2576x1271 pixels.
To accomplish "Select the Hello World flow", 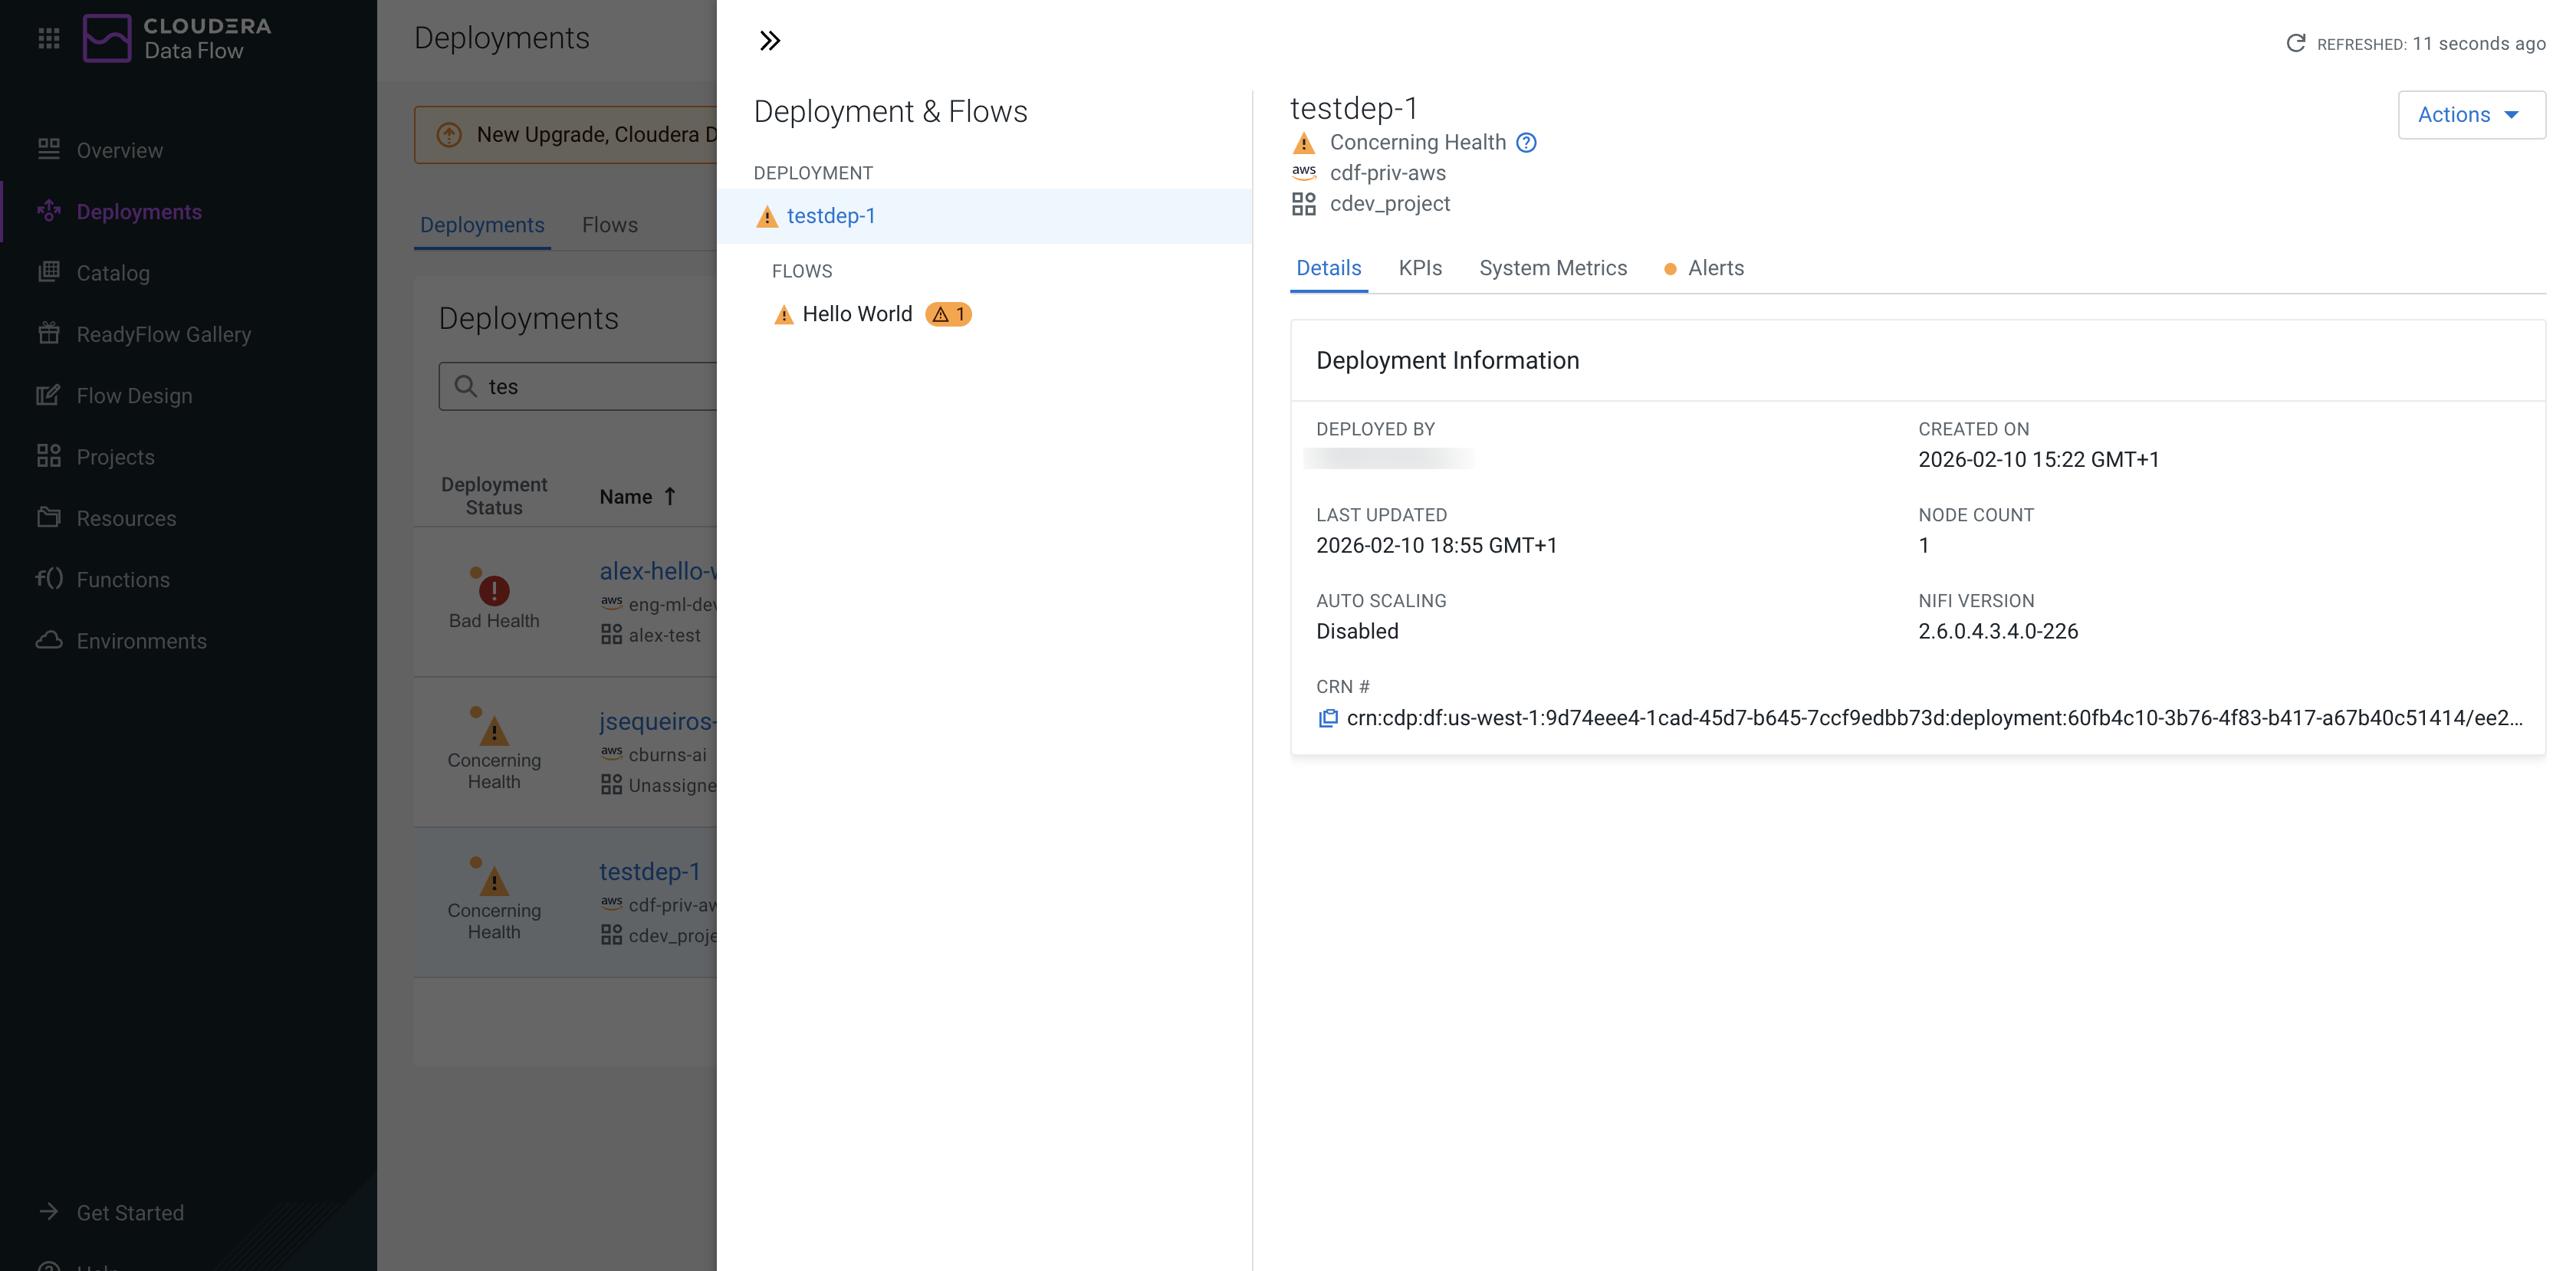I will click(x=856, y=314).
